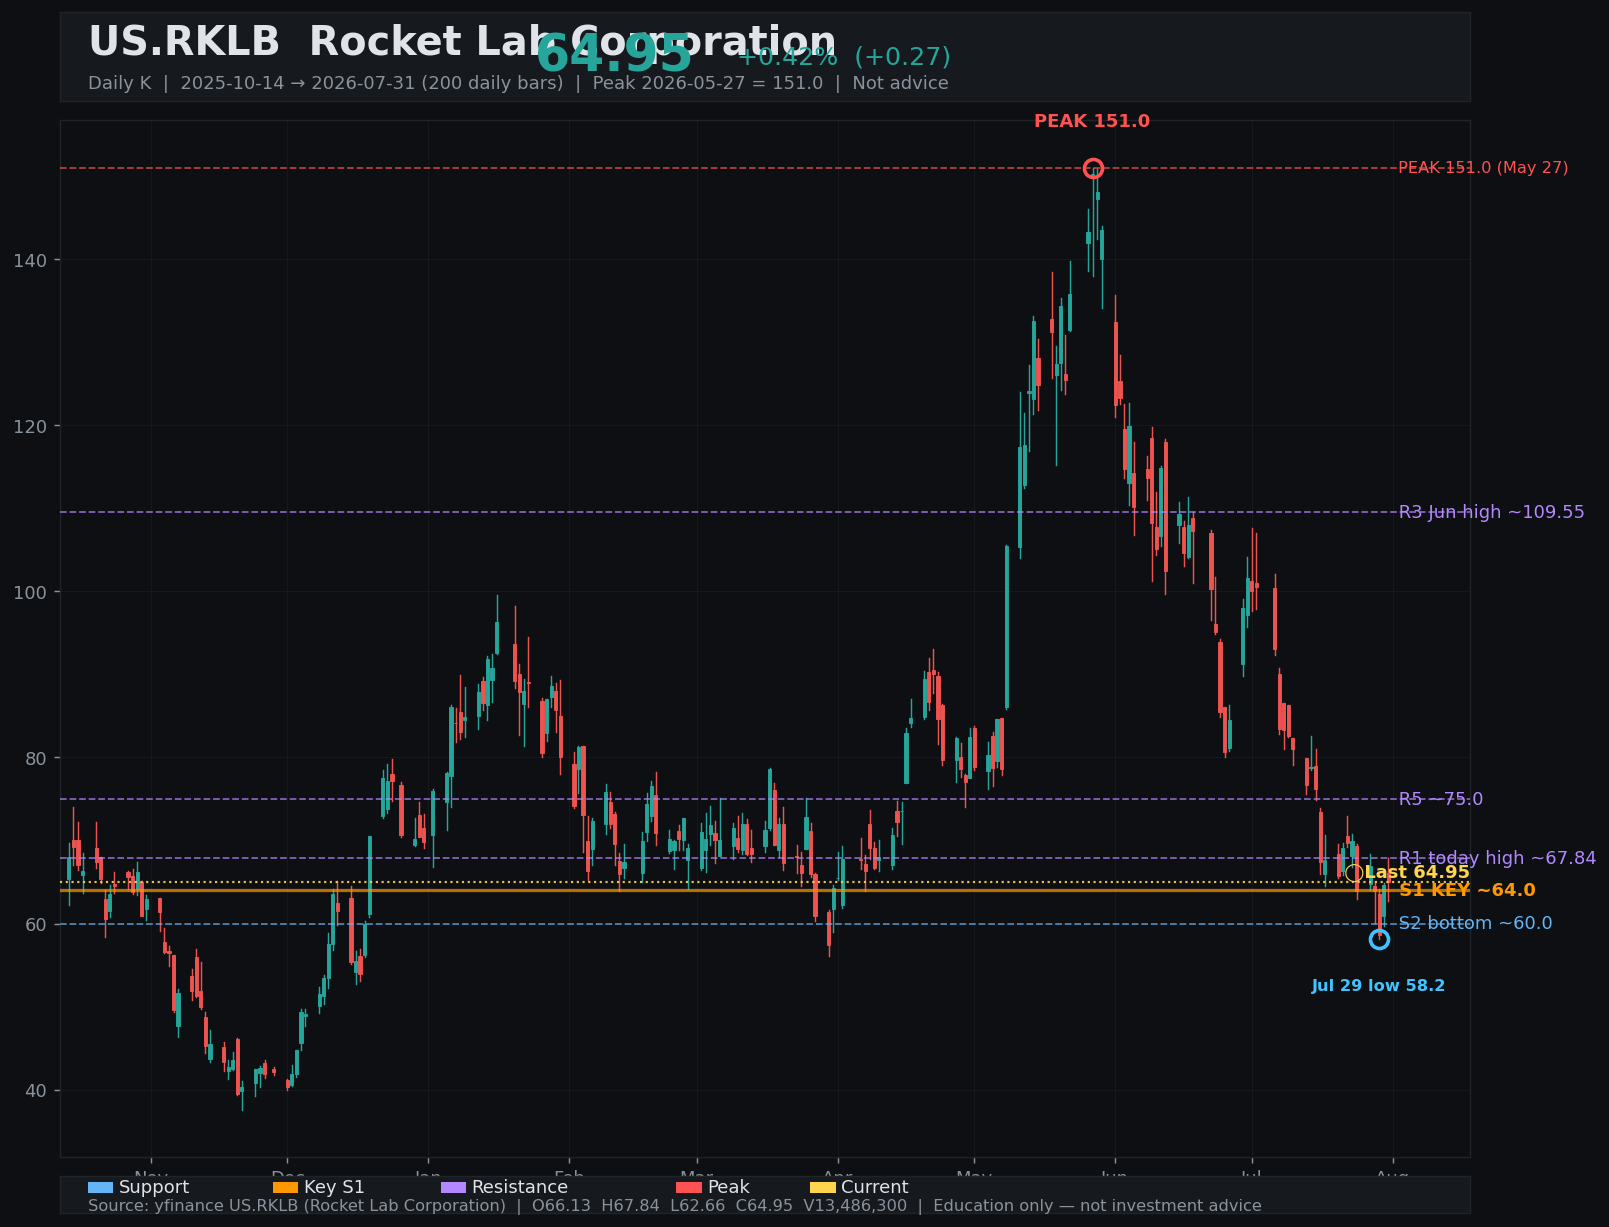Click the 'V13,486,300' volume value in footer

[x=854, y=1206]
